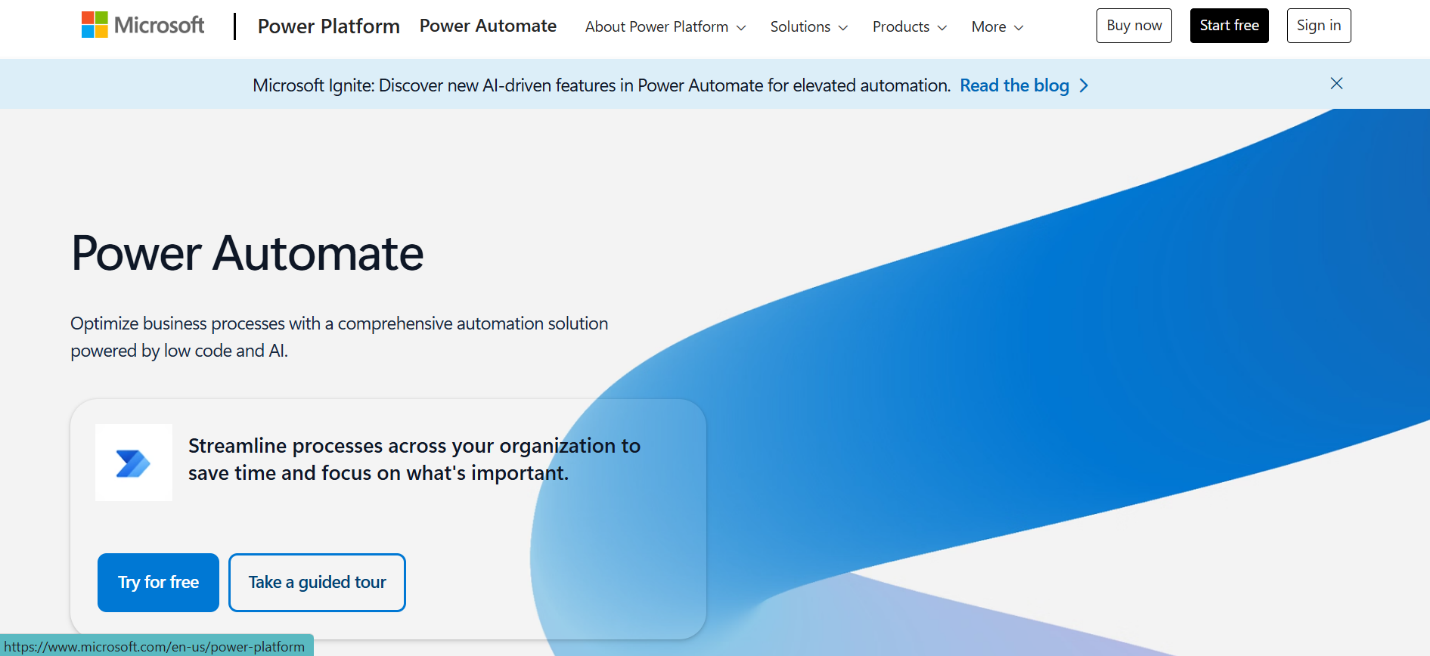Open the Power Automate nav link
Image resolution: width=1430 pixels, height=656 pixels.
click(x=488, y=26)
